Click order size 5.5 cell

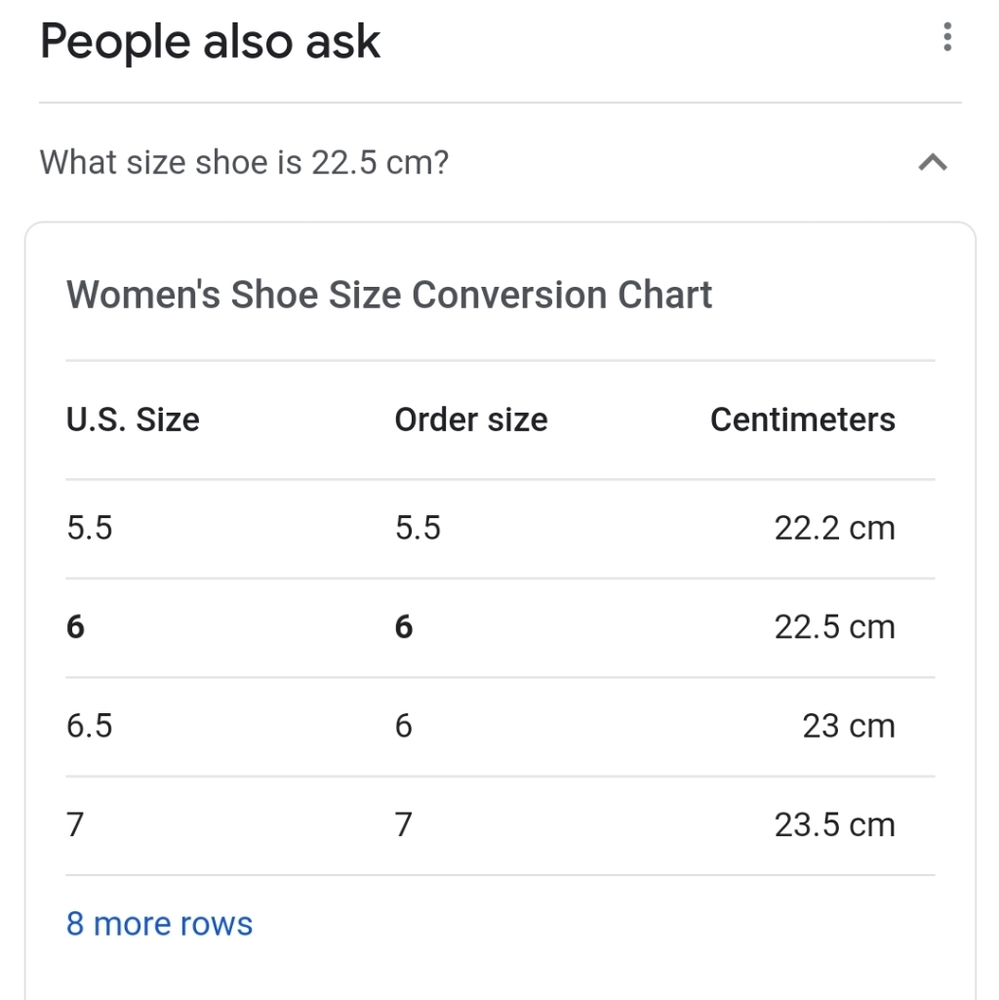pyautogui.click(x=418, y=528)
